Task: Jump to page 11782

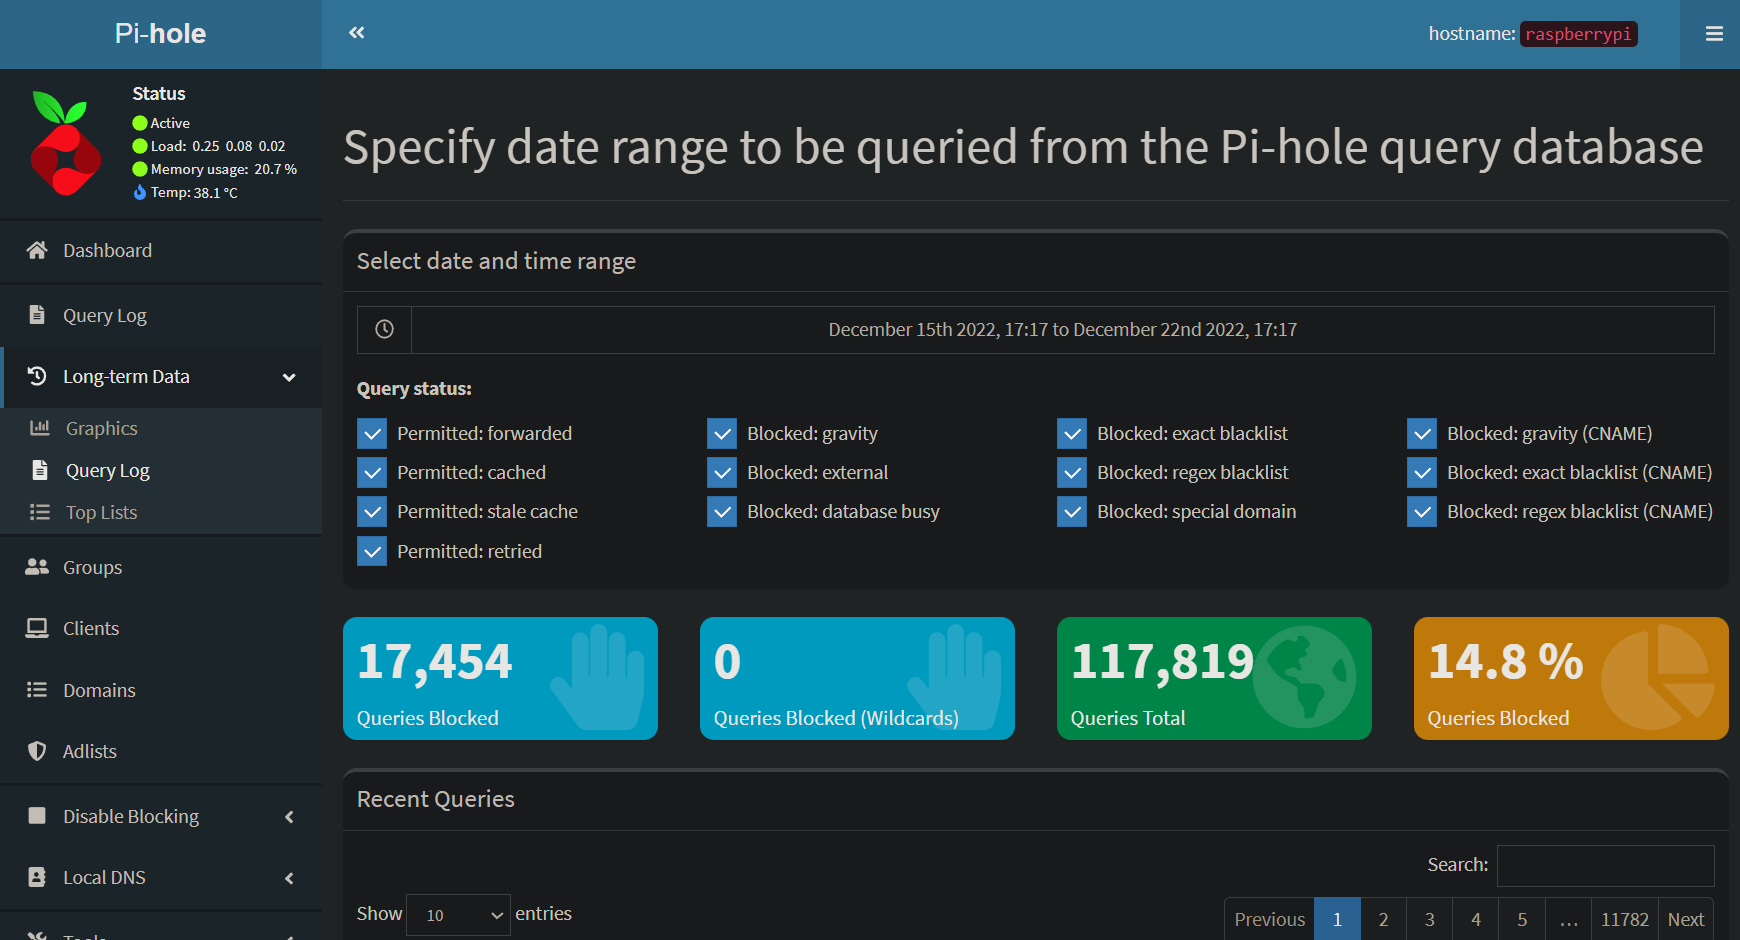Action: point(1624,919)
